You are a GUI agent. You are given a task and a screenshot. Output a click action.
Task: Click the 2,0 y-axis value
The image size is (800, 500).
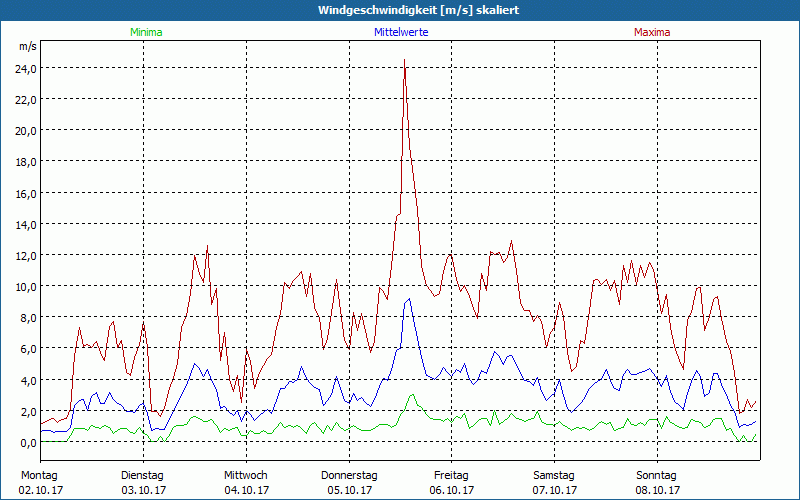[x=28, y=412]
